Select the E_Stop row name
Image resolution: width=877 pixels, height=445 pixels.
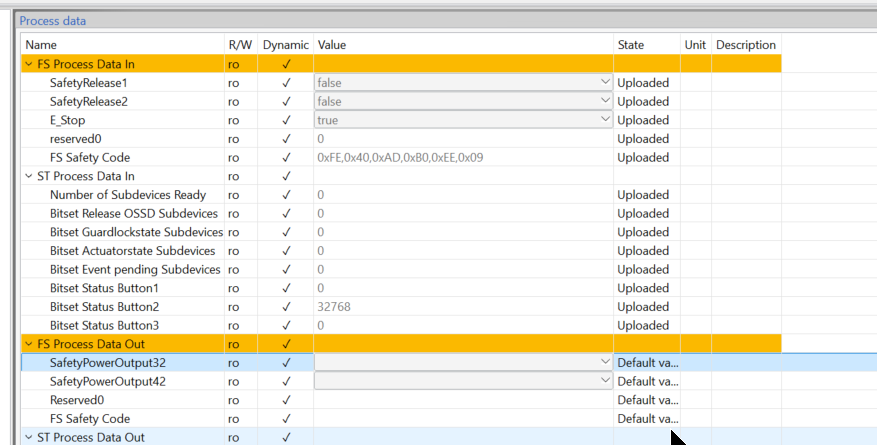[x=67, y=120]
